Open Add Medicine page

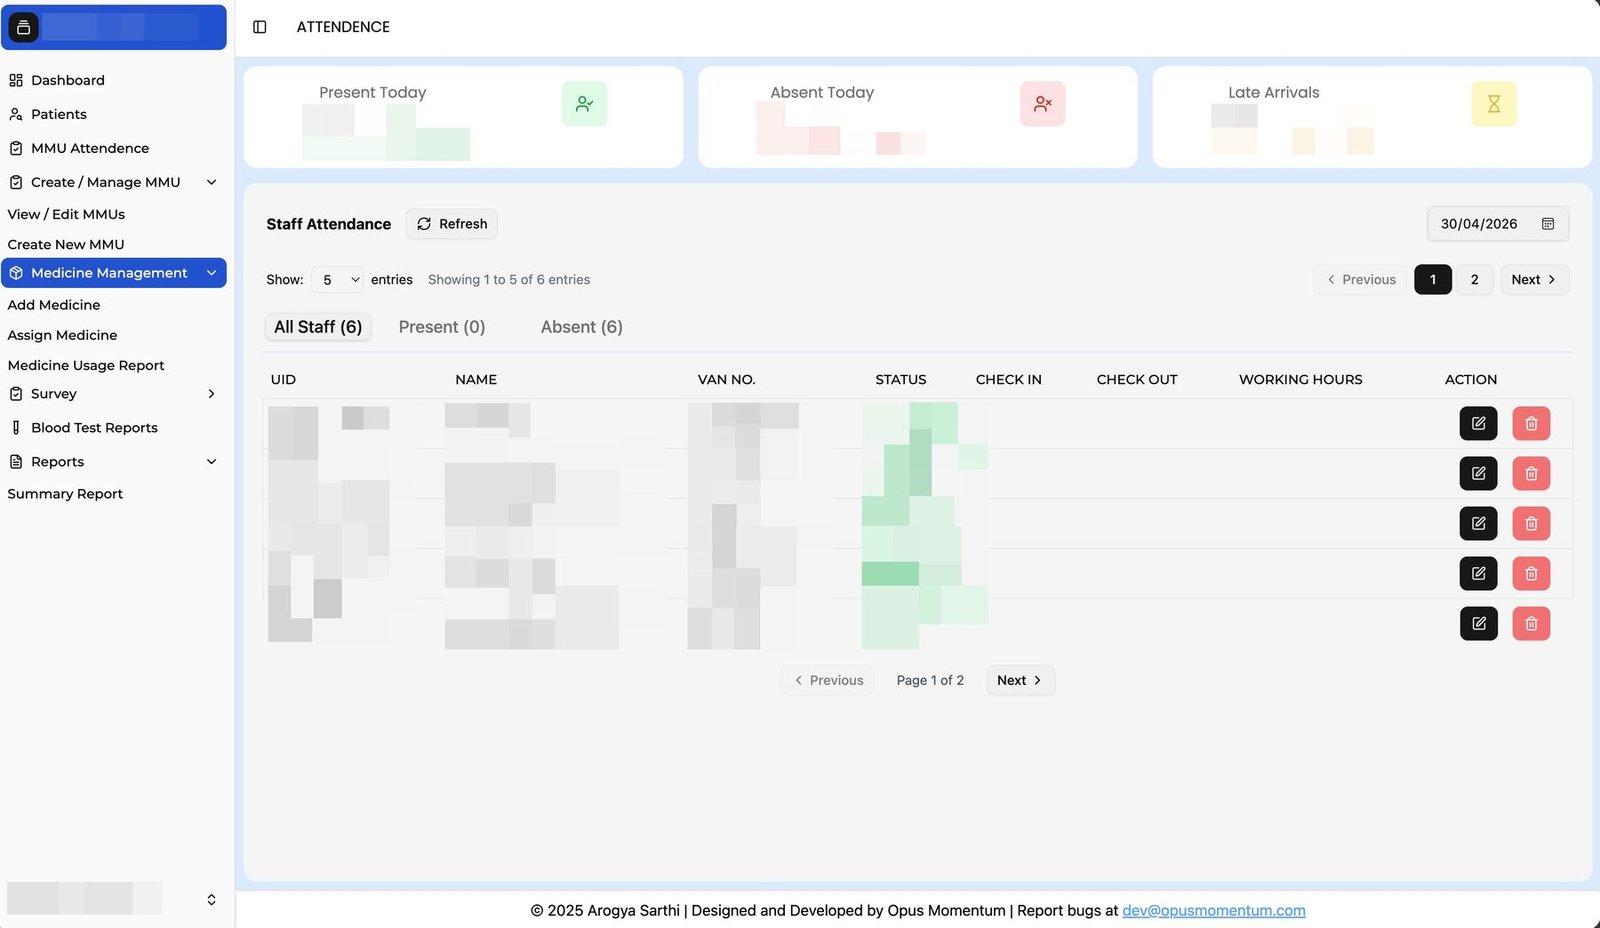54,305
